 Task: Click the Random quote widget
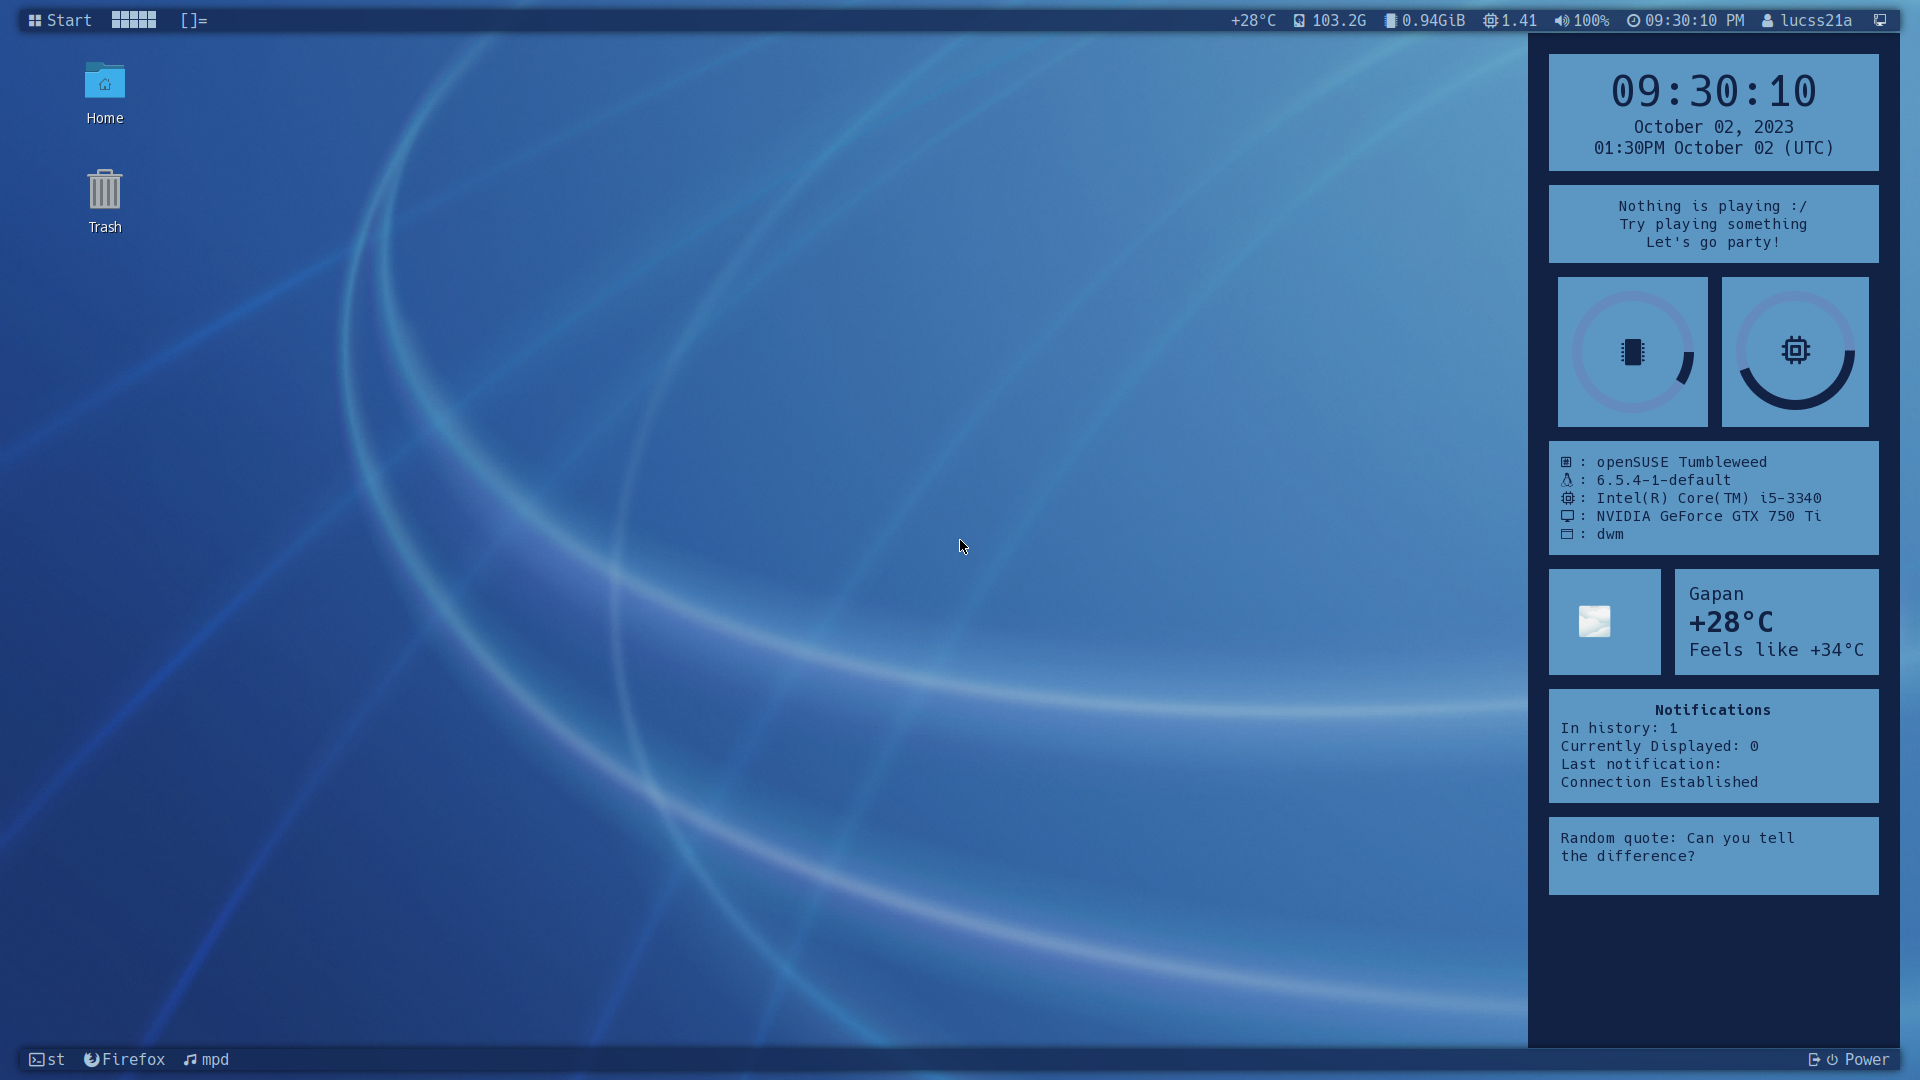(1713, 856)
